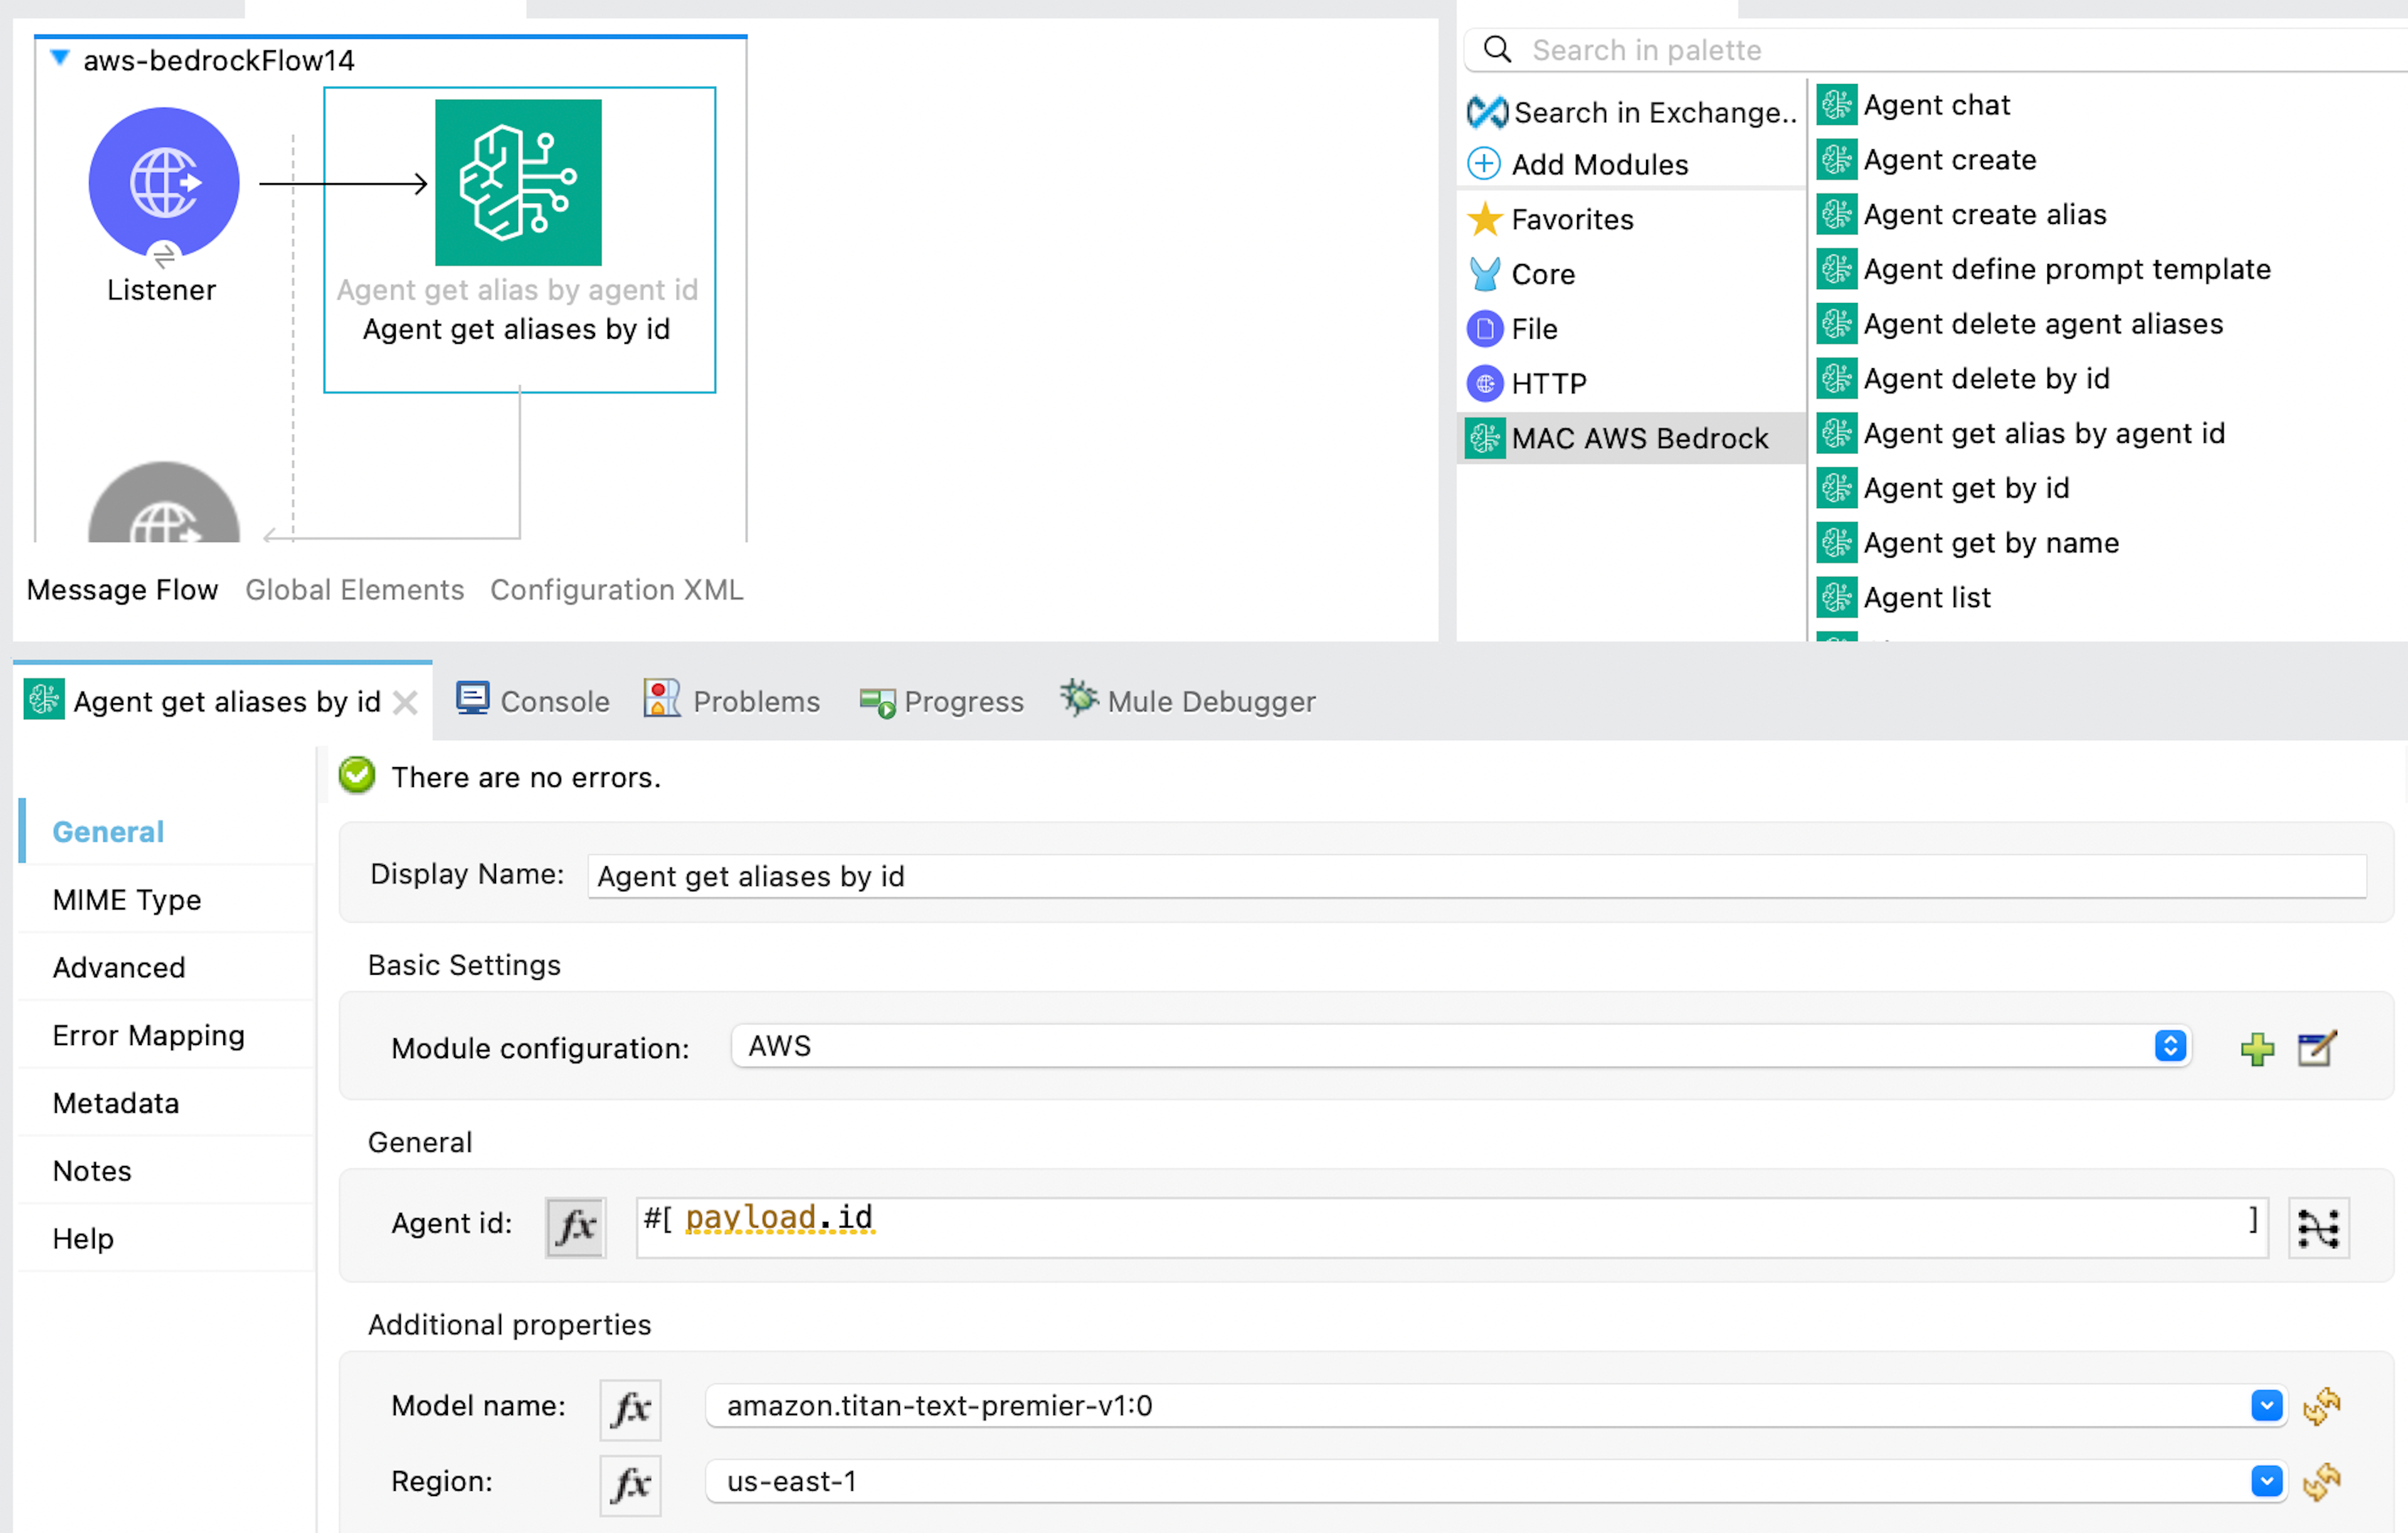Screen dimensions: 2408x1533
Task: Pick the Agent delete by id operation
Action: (x=1963, y=379)
